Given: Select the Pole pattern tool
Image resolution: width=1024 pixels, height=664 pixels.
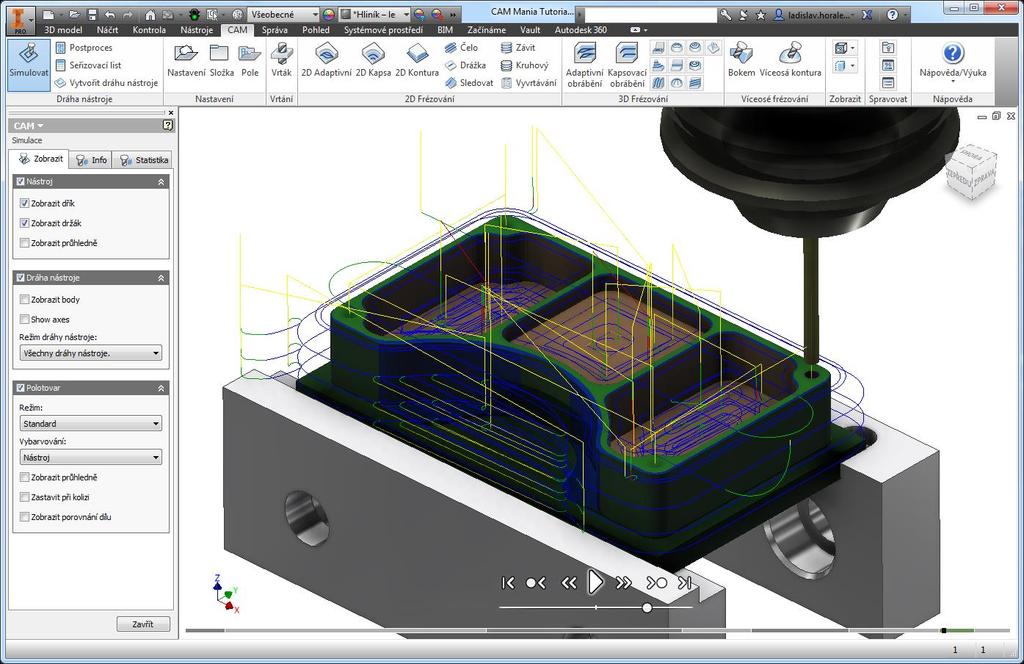Looking at the screenshot, I should point(249,60).
